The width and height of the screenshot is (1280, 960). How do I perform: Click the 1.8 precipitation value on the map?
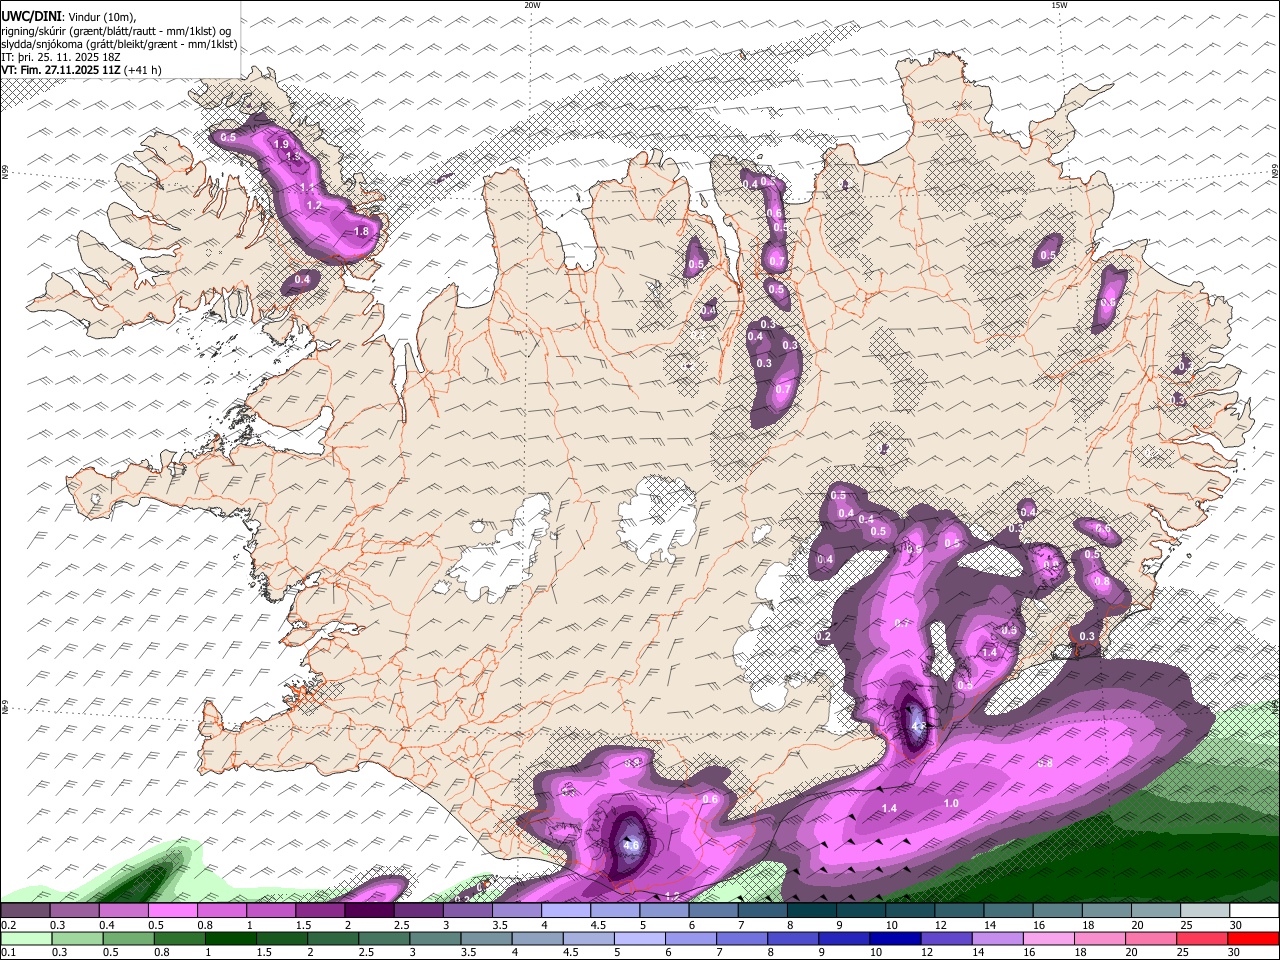coord(362,231)
